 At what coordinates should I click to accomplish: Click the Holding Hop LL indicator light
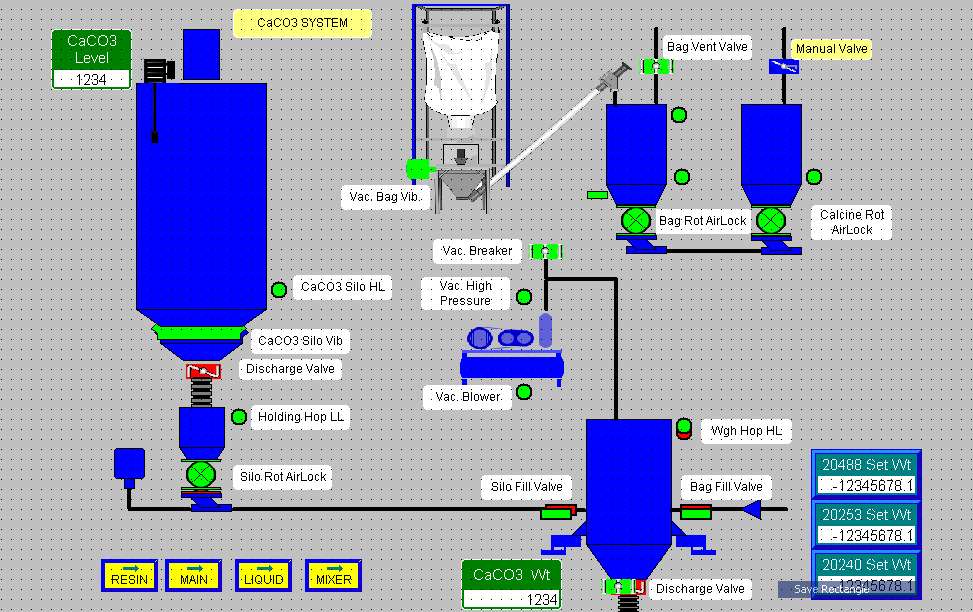click(239, 417)
